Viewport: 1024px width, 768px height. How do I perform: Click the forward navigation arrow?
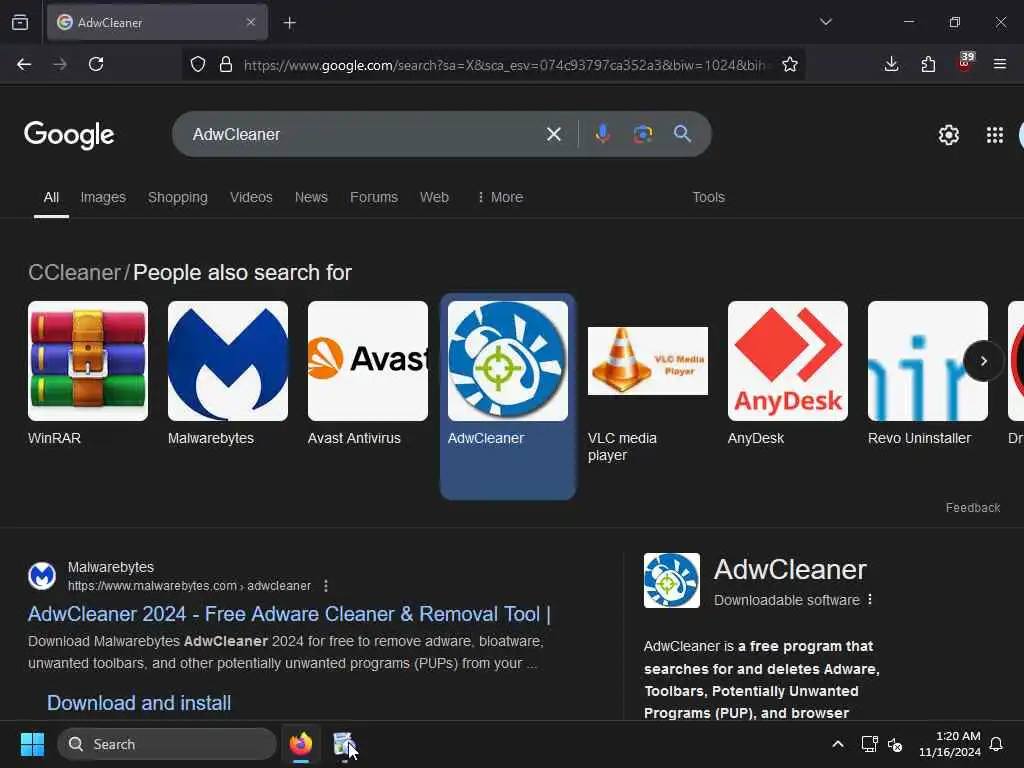pos(59,64)
